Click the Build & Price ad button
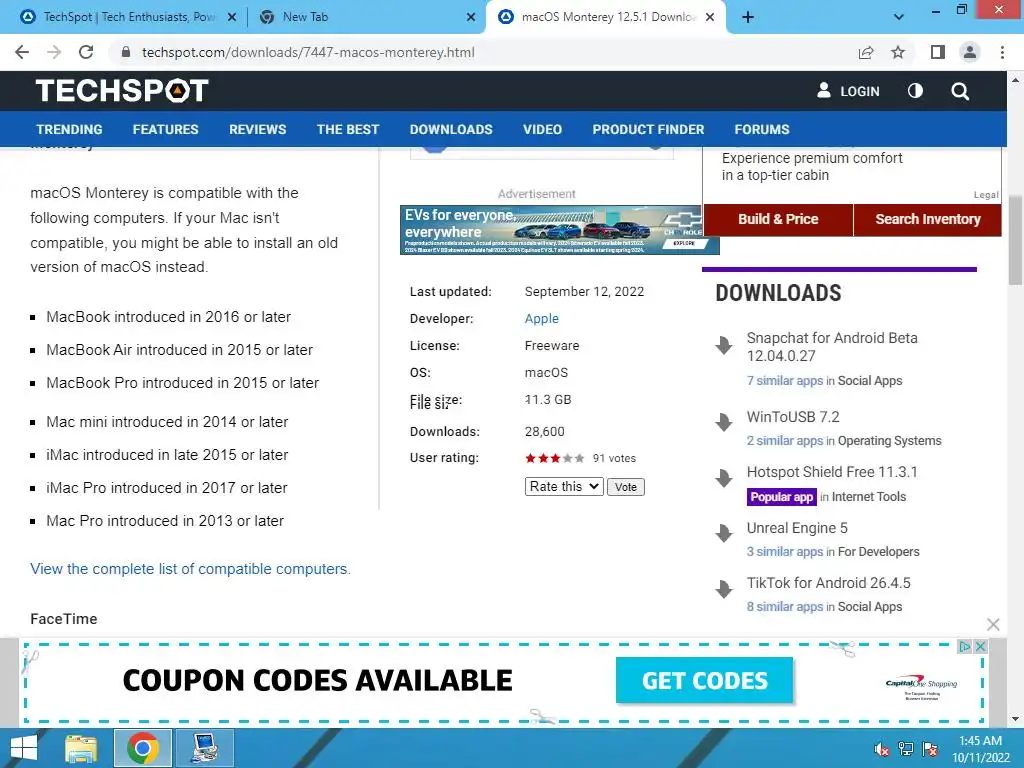 tap(778, 219)
